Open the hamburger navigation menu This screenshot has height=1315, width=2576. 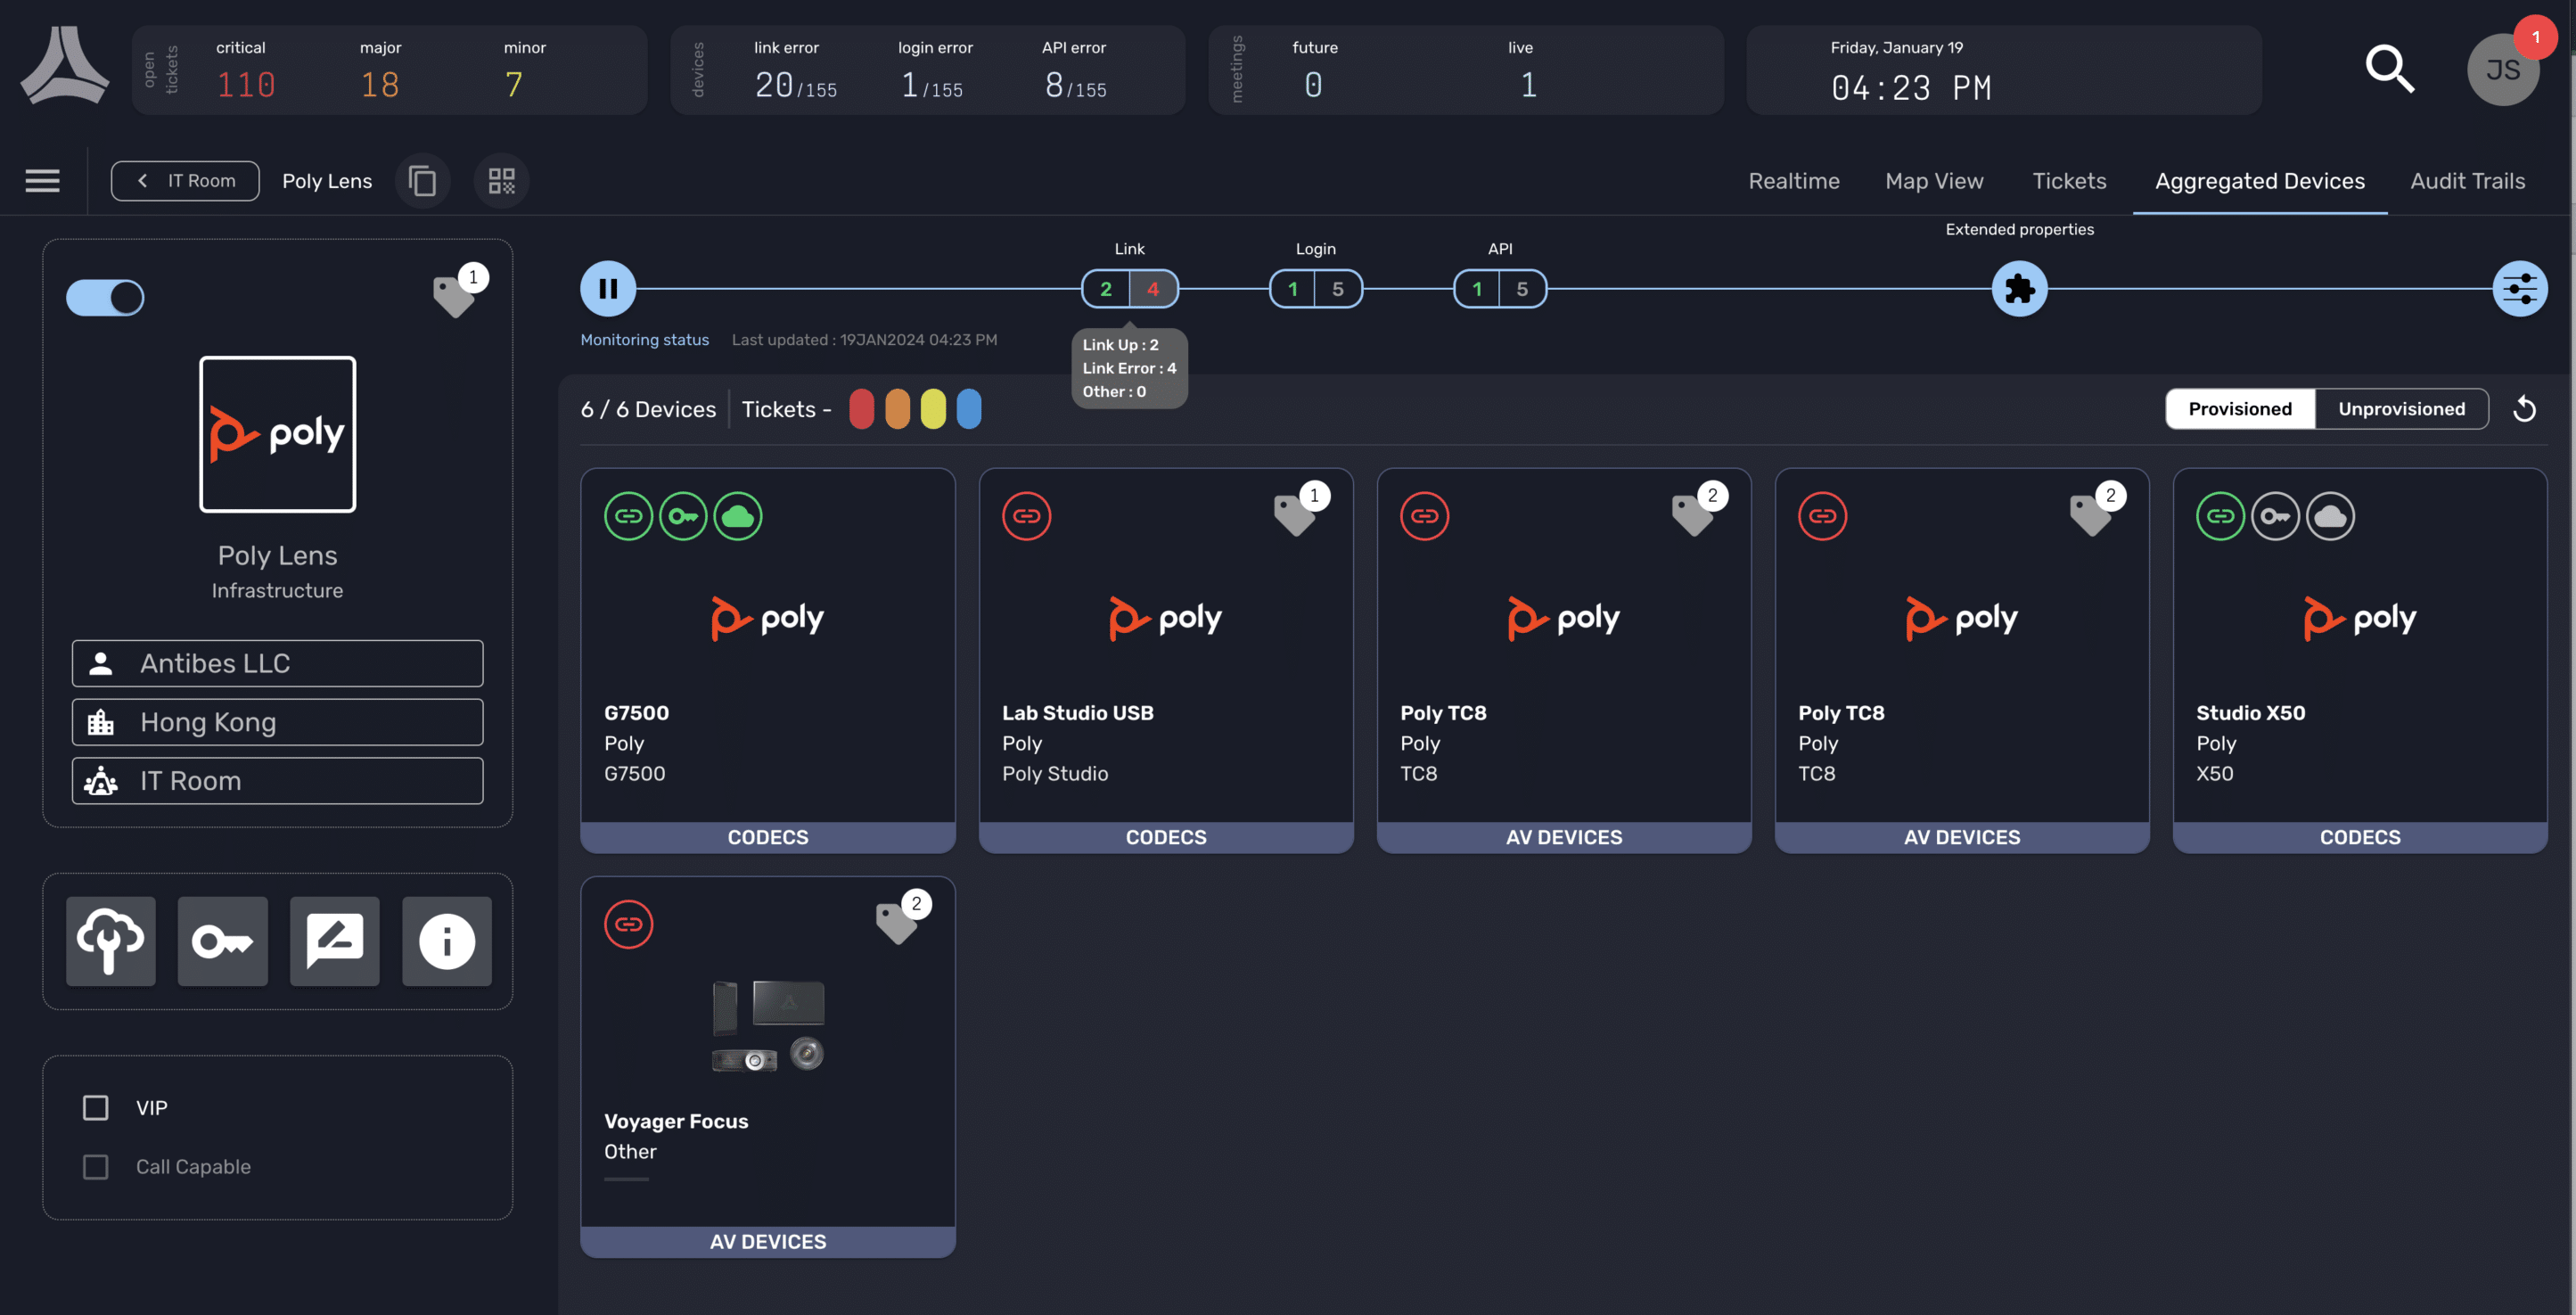point(42,180)
